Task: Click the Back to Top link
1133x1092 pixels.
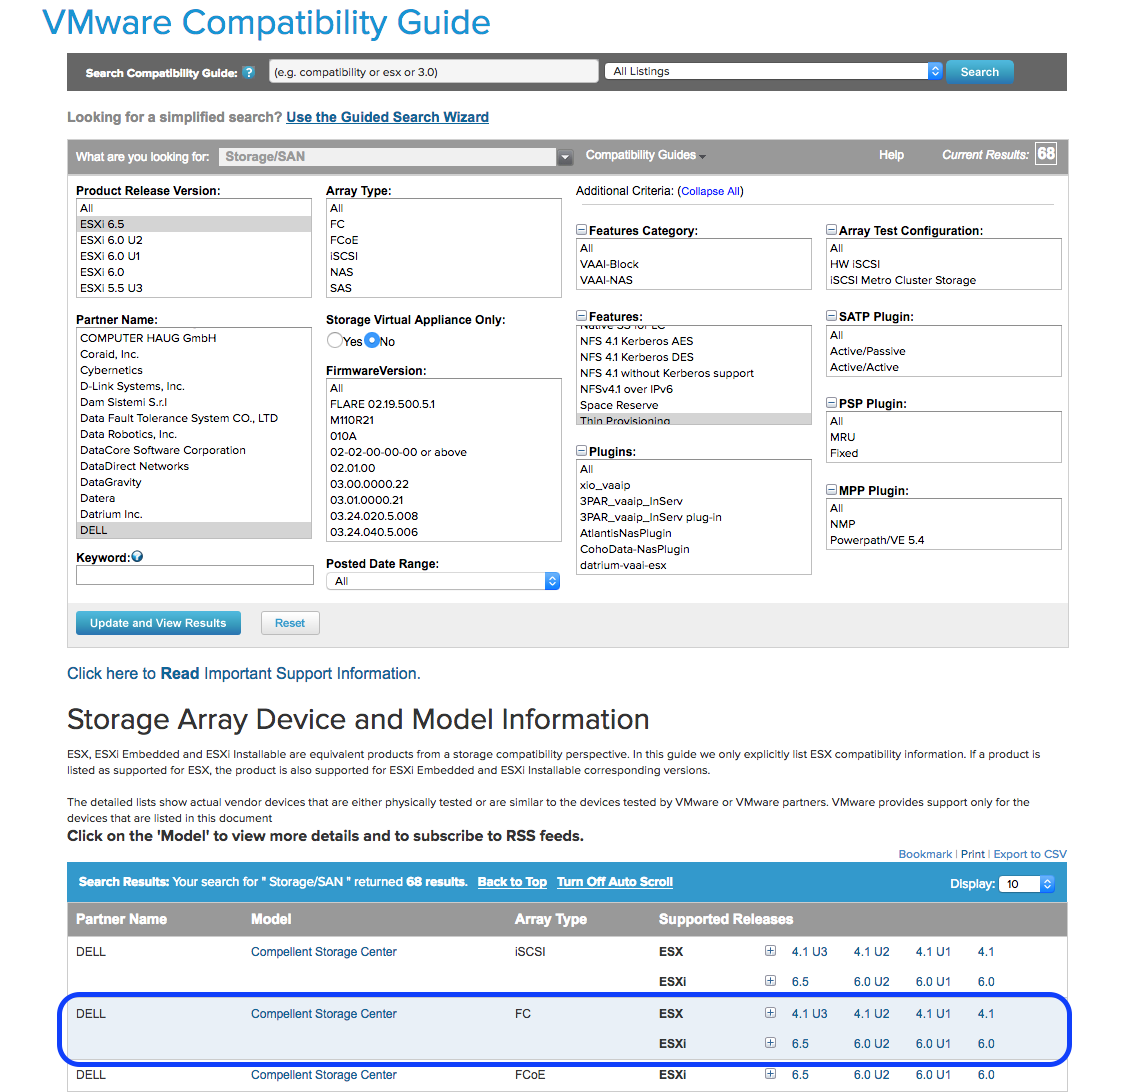Action: point(512,882)
